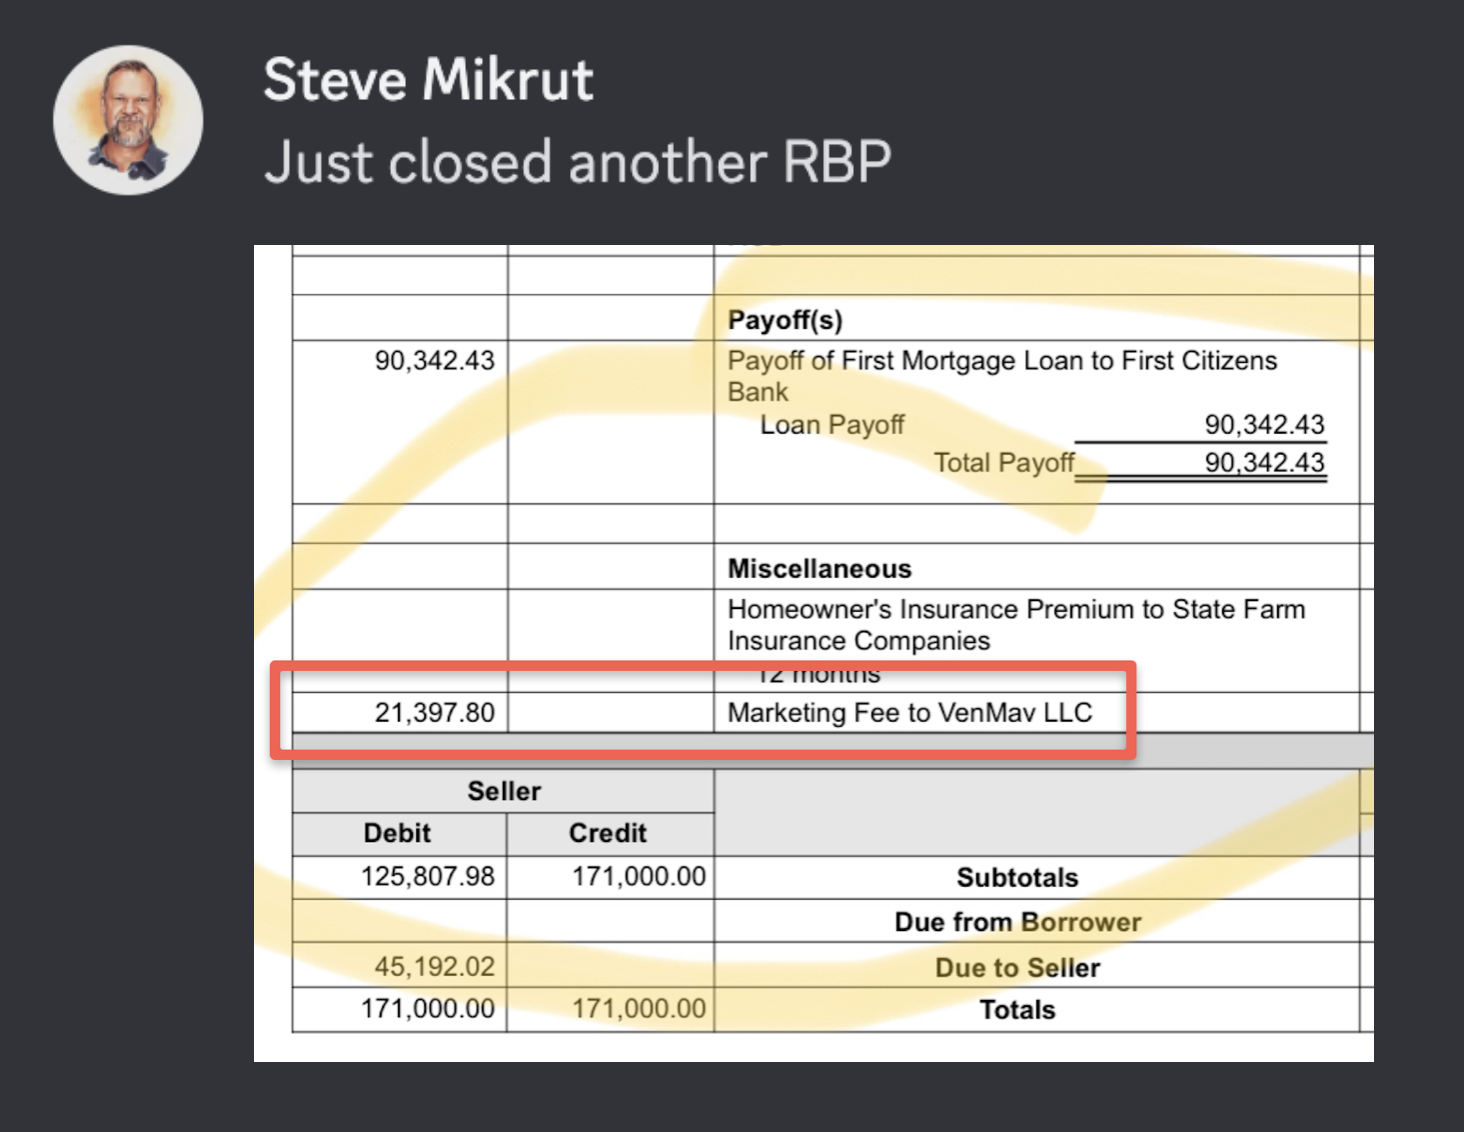Screen dimensions: 1464x1132
Task: Select the 'Credit' column header
Action: pyautogui.click(x=607, y=833)
